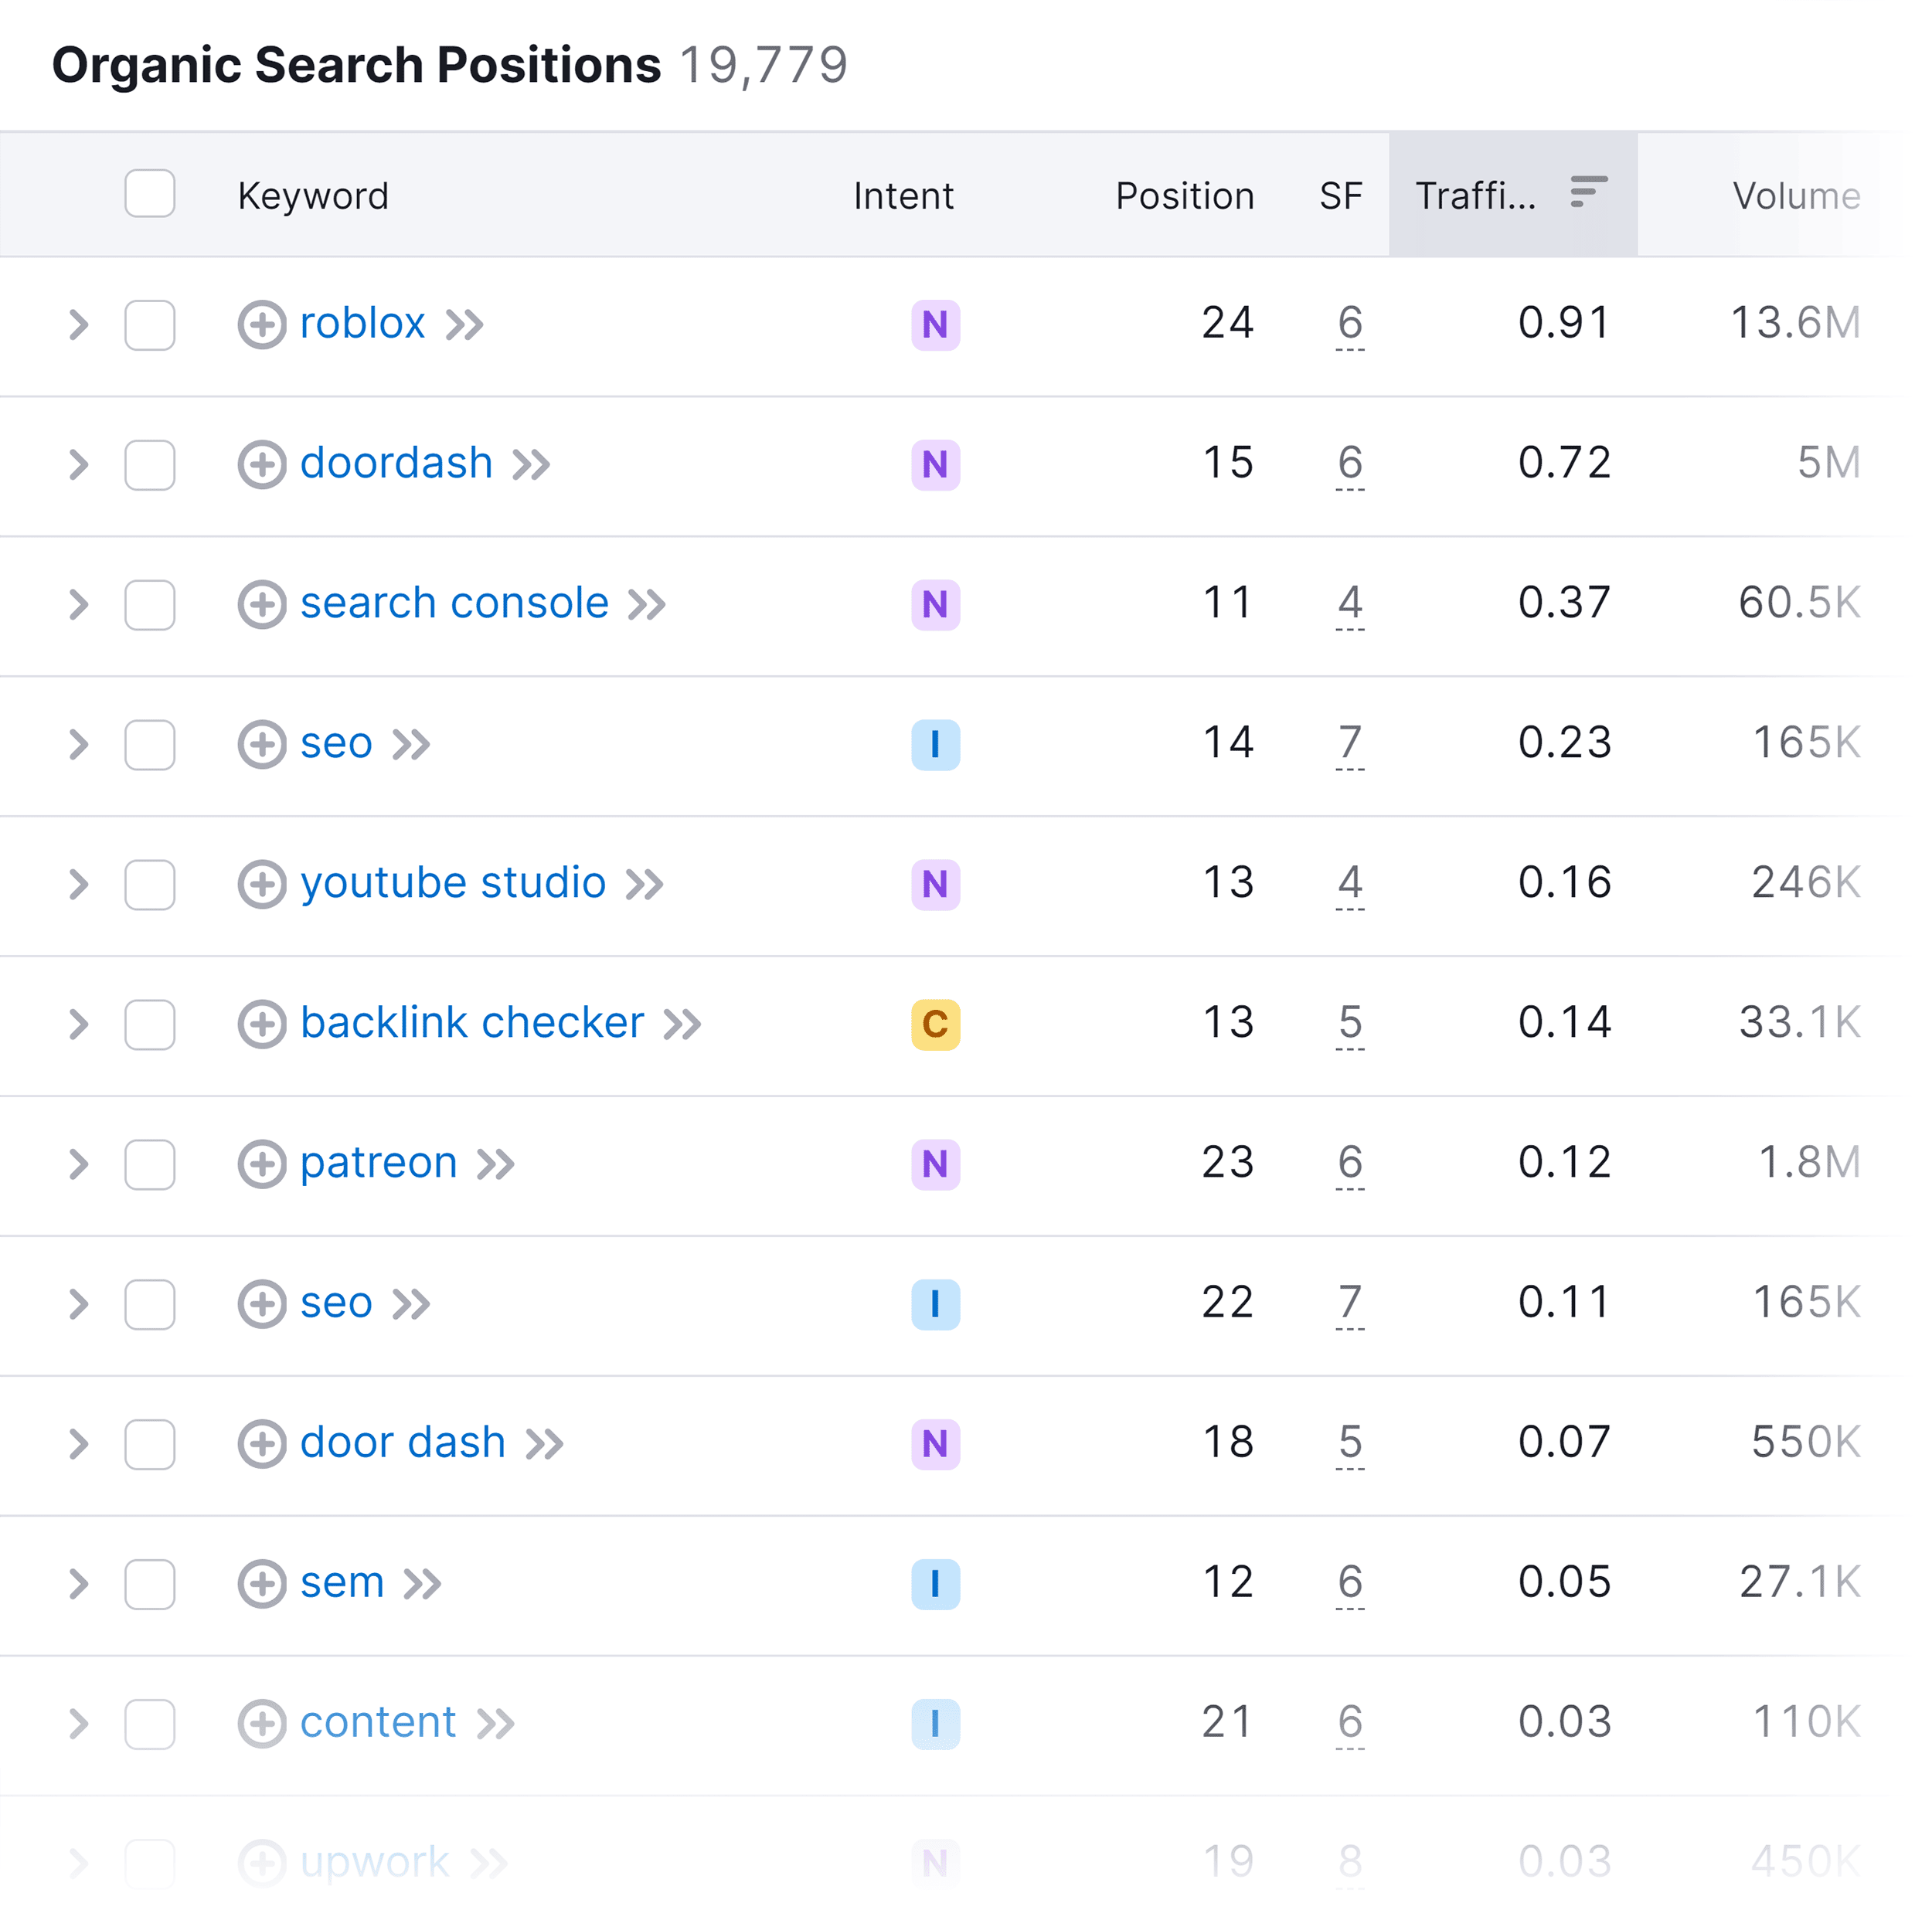
Task: Expand the roblox row
Action: (x=77, y=324)
